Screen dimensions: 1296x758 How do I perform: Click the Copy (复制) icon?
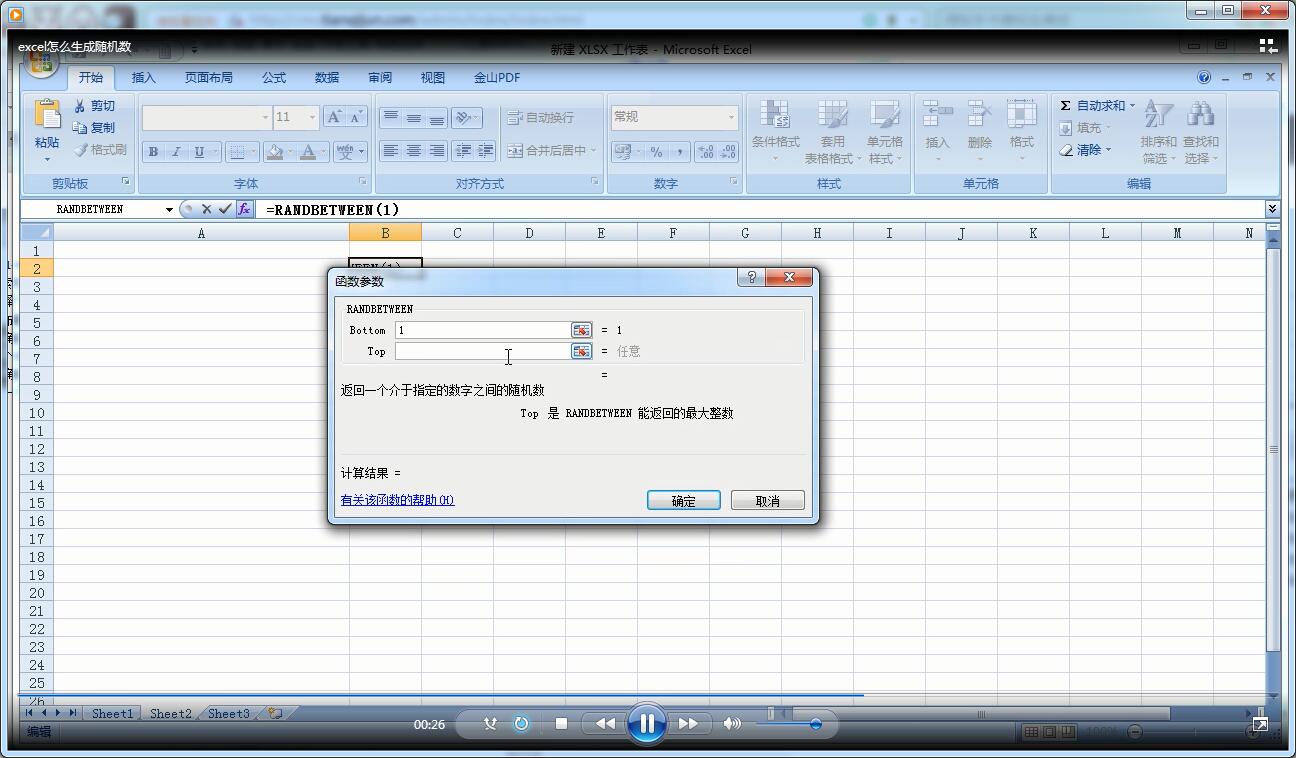80,128
